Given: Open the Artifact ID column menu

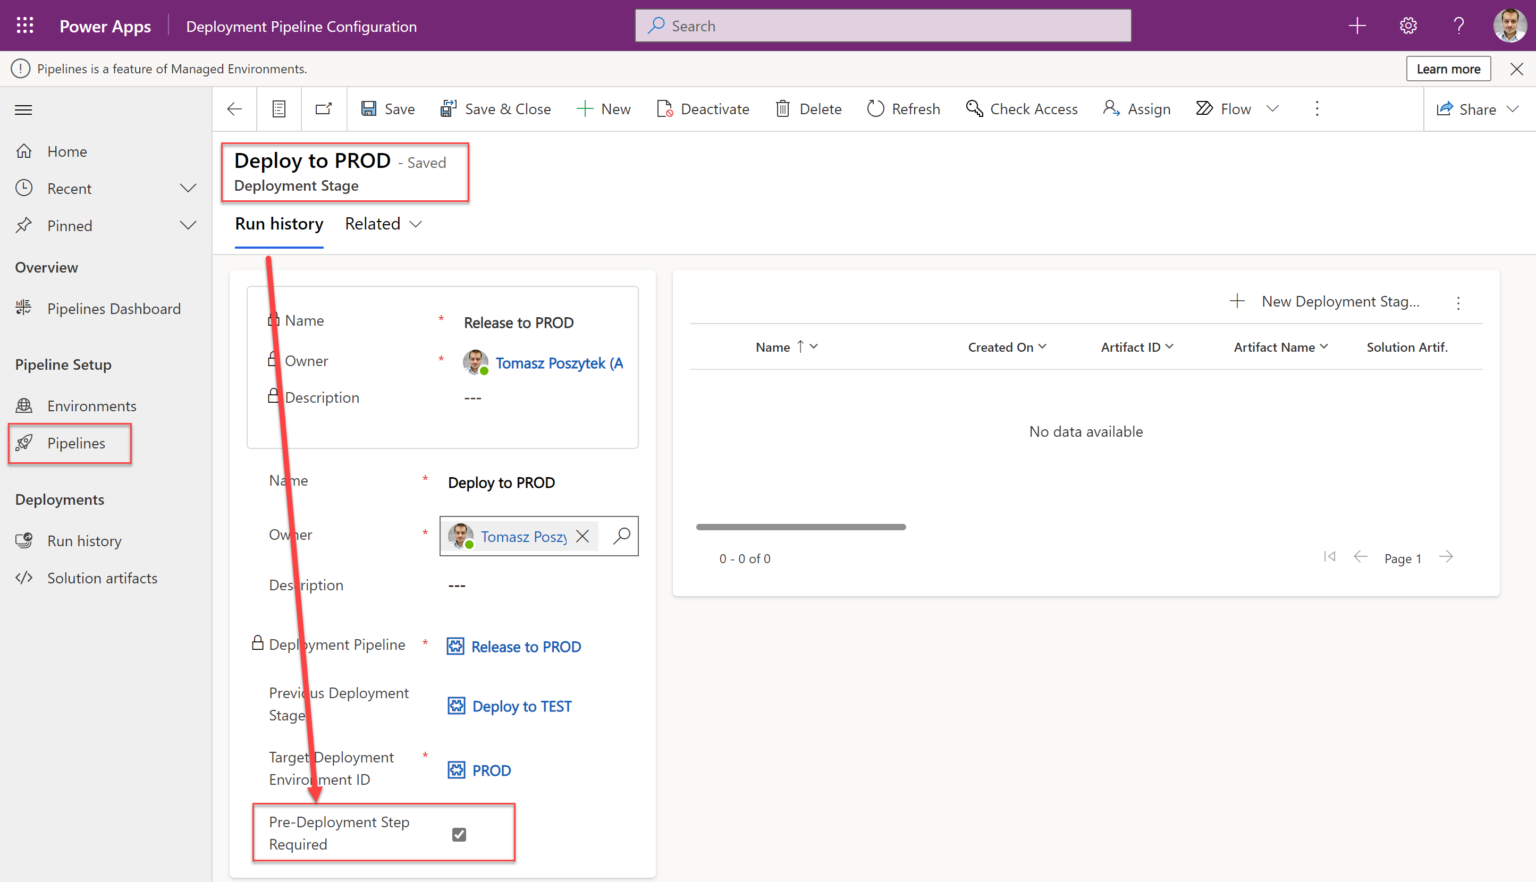Looking at the screenshot, I should [1137, 347].
